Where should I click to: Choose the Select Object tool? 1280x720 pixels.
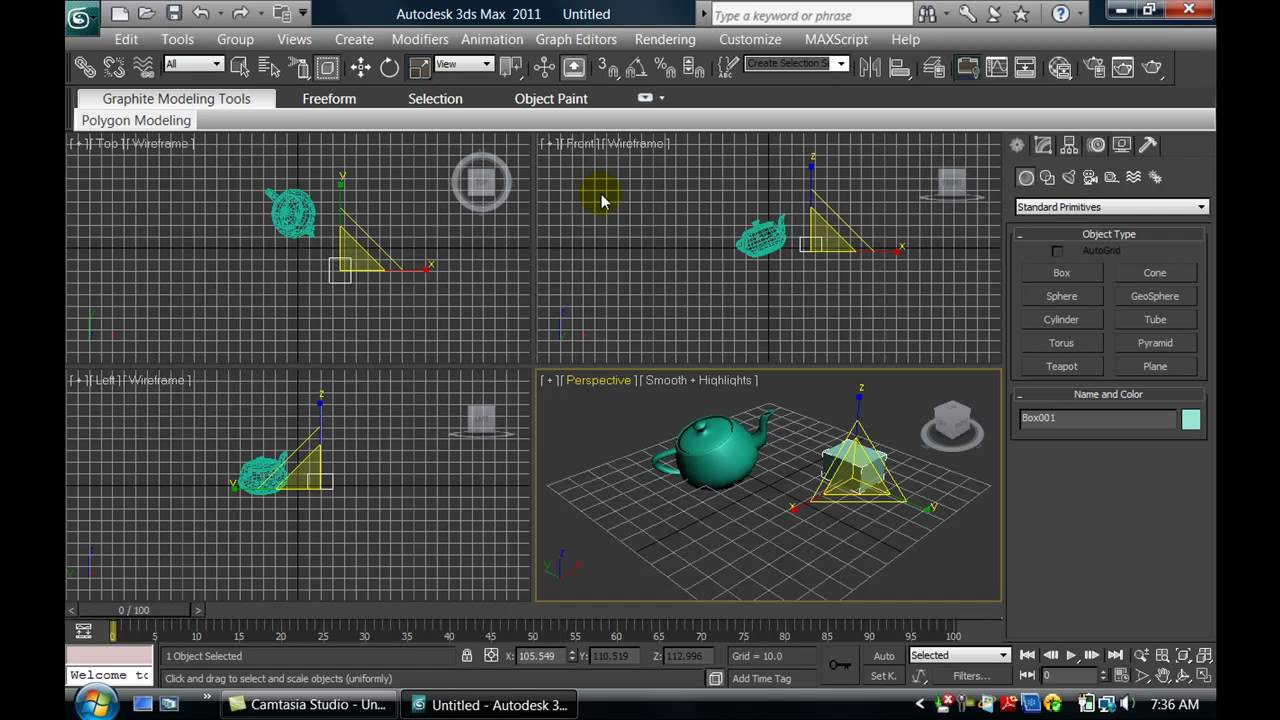click(240, 67)
